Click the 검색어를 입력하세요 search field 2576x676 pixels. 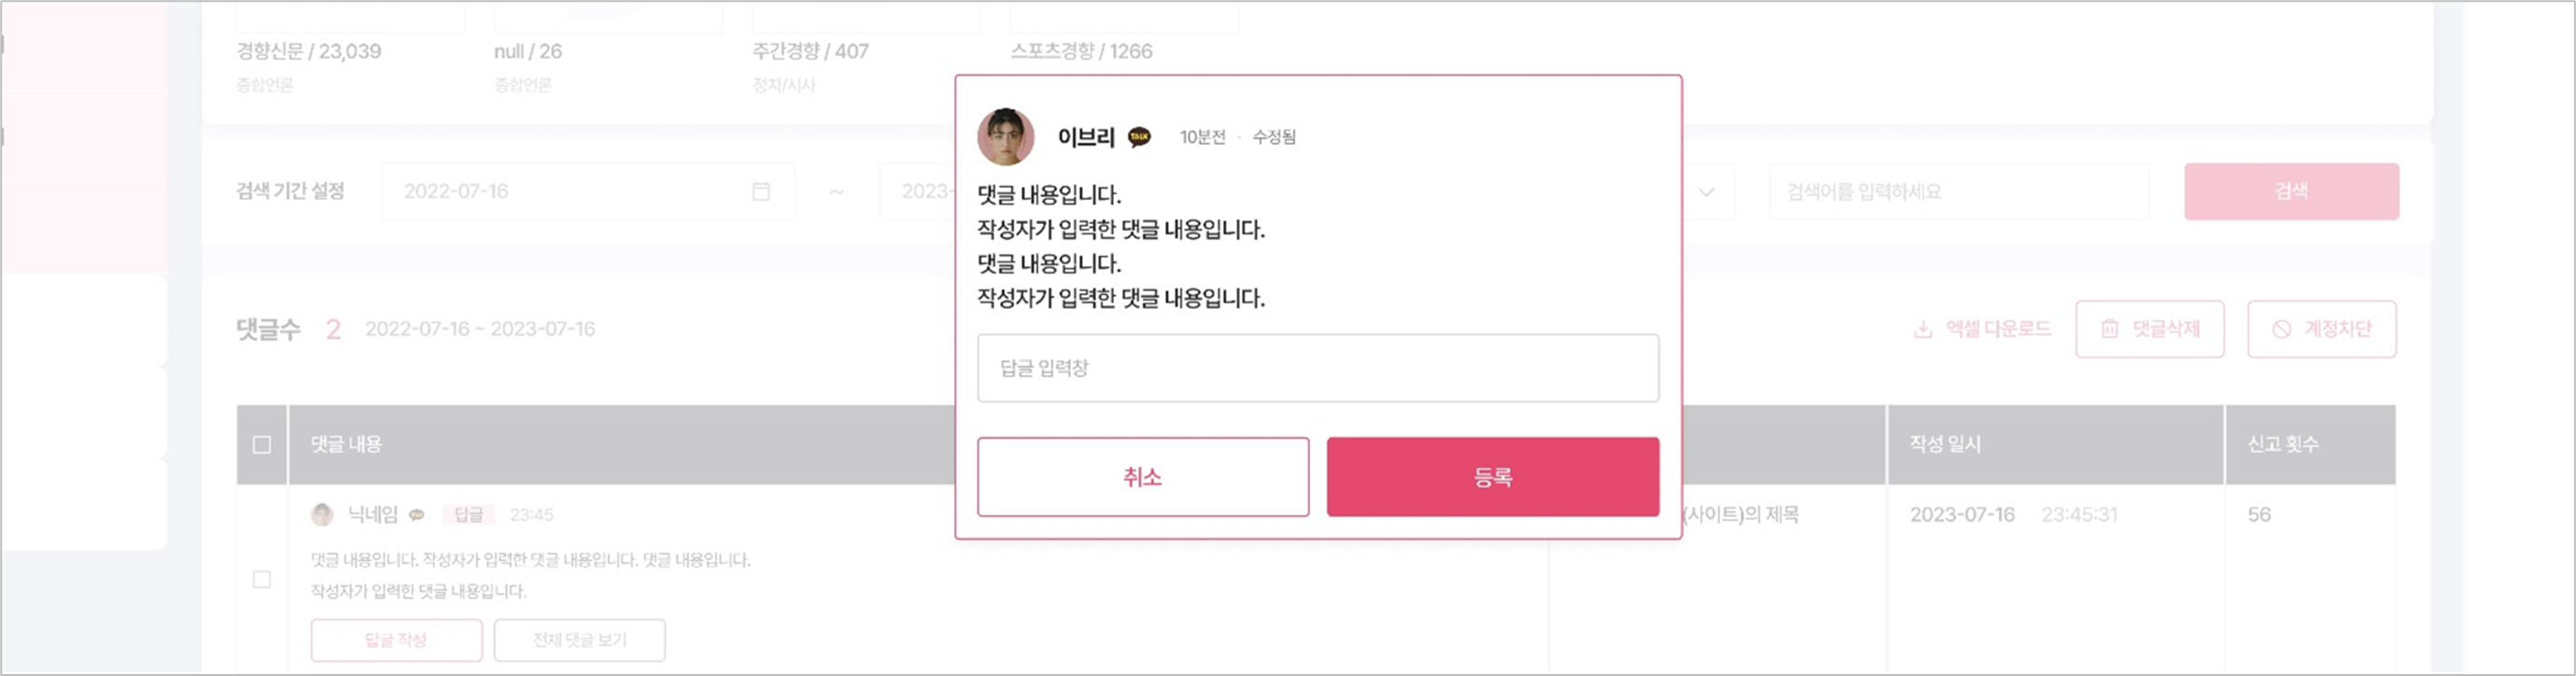(x=1957, y=192)
